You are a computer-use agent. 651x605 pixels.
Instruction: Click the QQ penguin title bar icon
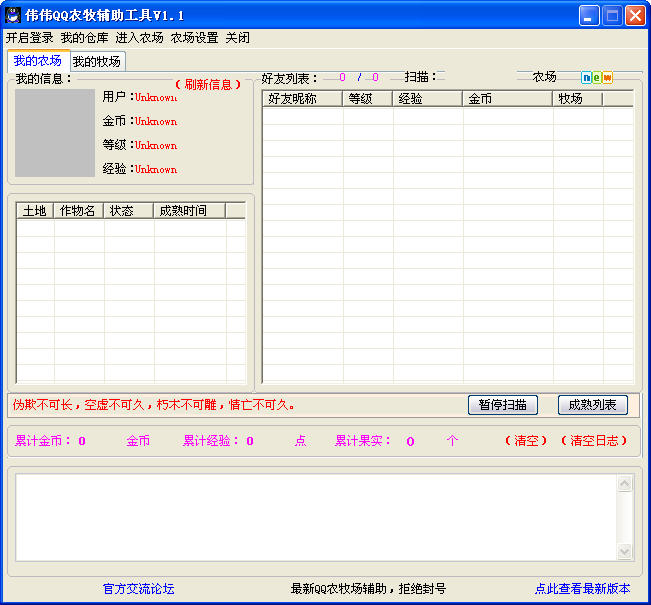pyautogui.click(x=13, y=15)
